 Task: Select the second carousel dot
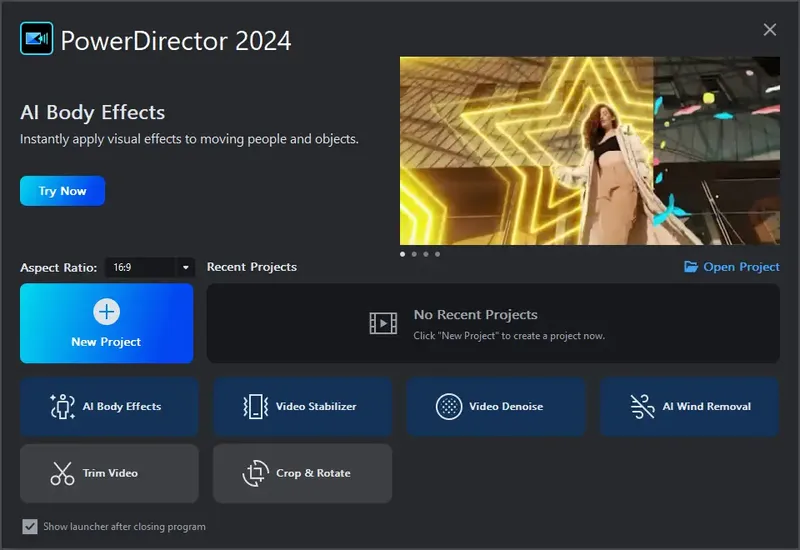(414, 254)
